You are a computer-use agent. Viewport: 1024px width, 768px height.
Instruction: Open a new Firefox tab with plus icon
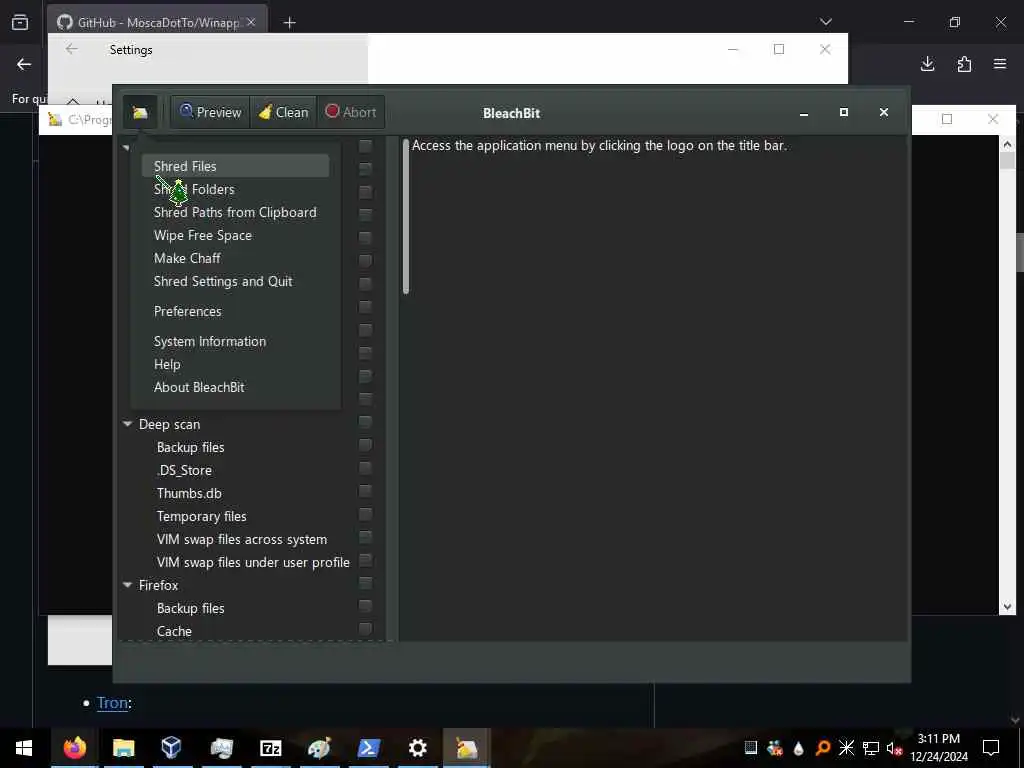pyautogui.click(x=289, y=23)
